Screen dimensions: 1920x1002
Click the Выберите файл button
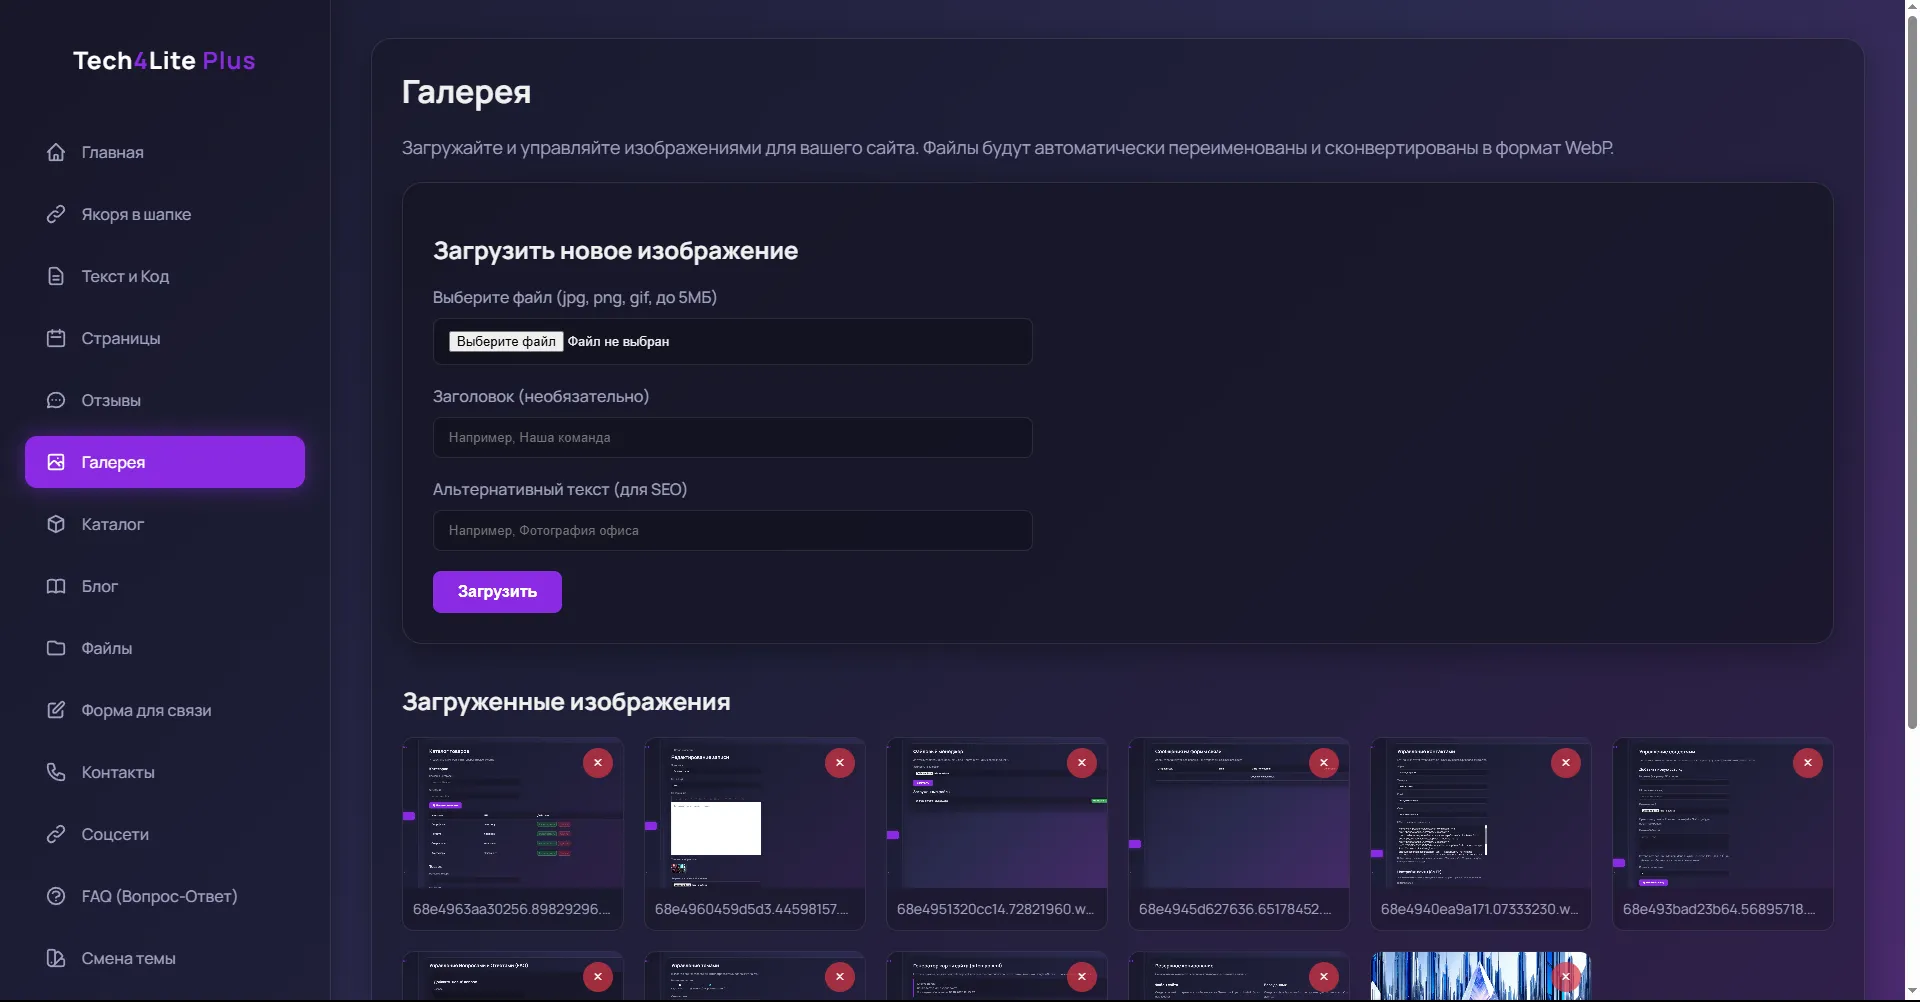(506, 341)
